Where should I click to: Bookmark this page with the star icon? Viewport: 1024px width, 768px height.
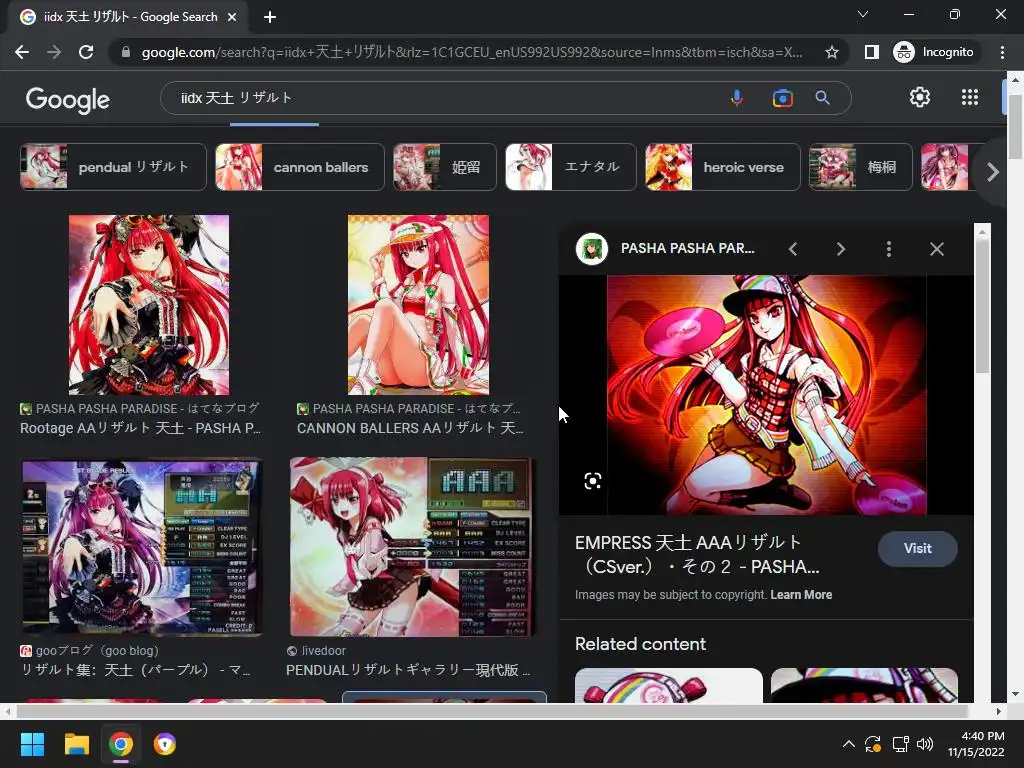coord(831,52)
